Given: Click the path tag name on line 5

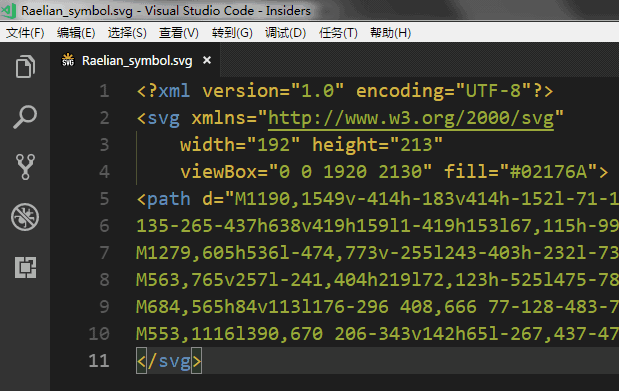Looking at the screenshot, I should tap(169, 199).
